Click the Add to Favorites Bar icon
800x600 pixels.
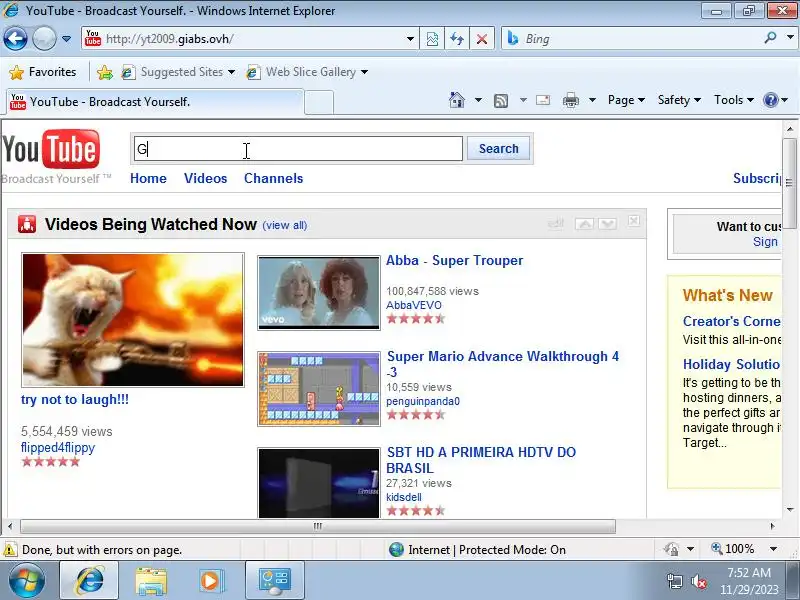[105, 72]
